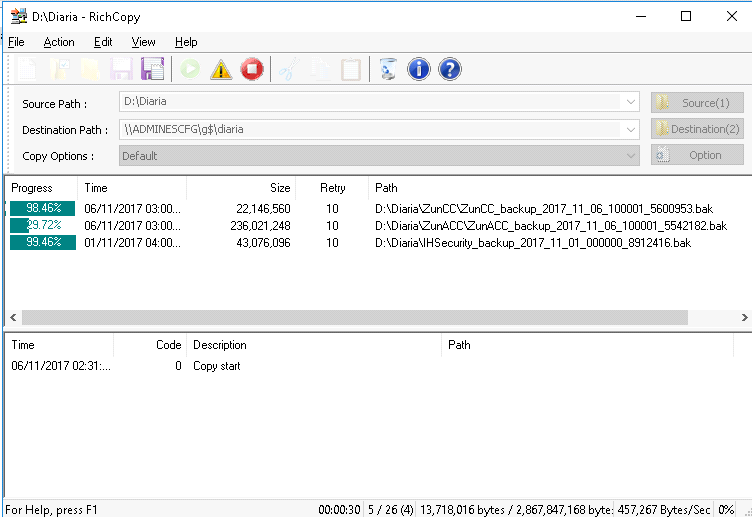The height and width of the screenshot is (517, 752).
Task: Select the IHSecurity_backup .bak file path
Action: pos(533,243)
